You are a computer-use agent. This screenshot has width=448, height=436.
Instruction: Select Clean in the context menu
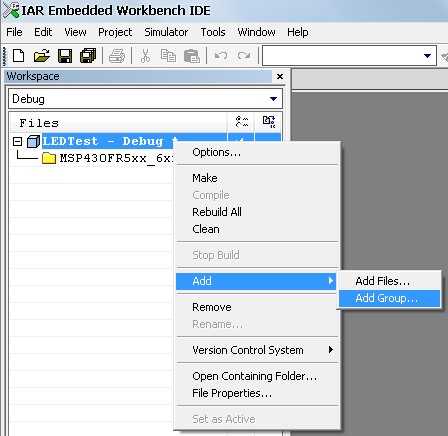257,229
